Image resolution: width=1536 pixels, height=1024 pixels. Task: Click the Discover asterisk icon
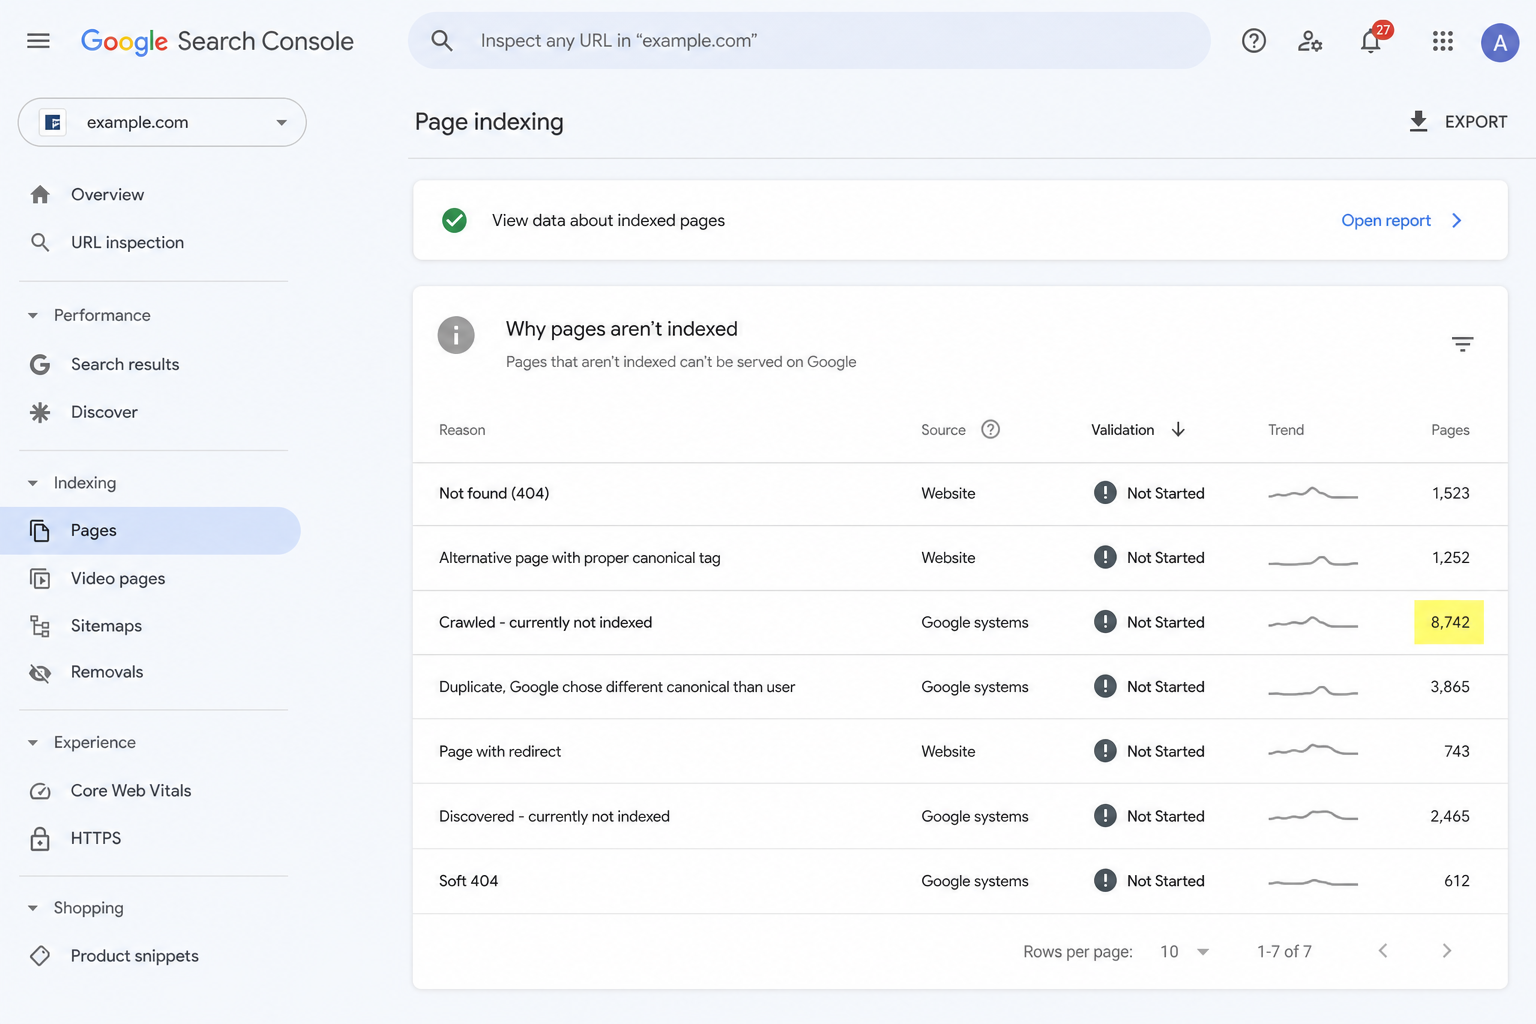(40, 412)
